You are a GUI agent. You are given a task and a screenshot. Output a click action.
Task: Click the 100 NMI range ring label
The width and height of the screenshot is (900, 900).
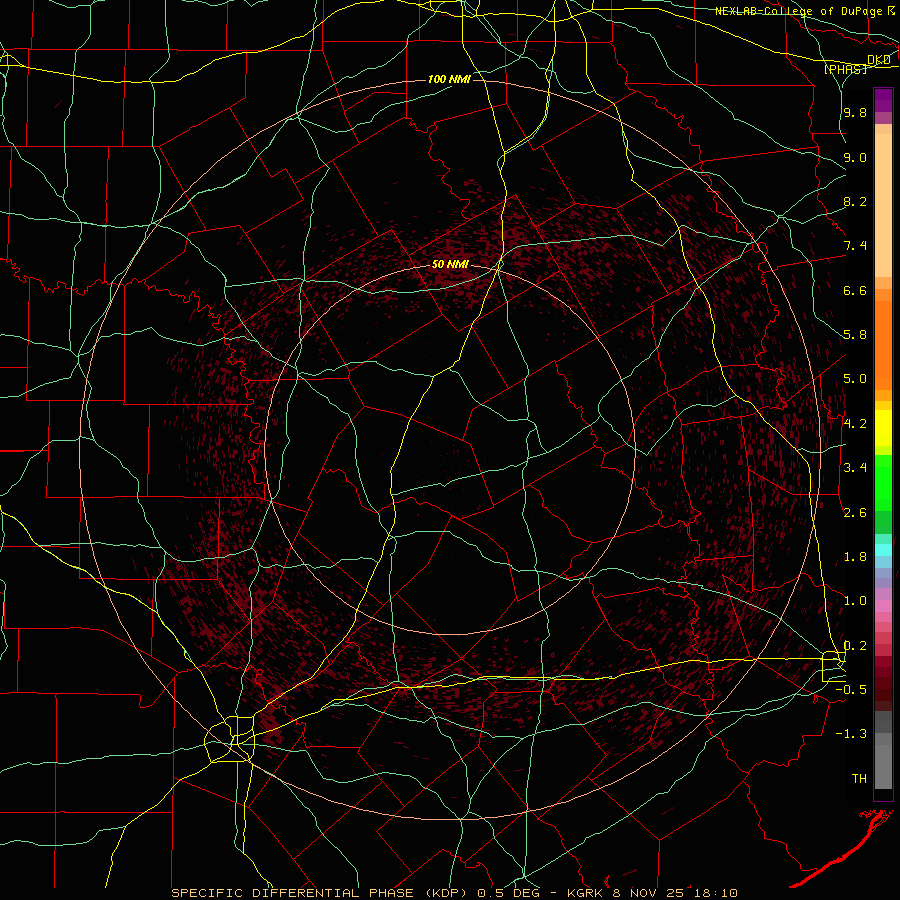[449, 79]
